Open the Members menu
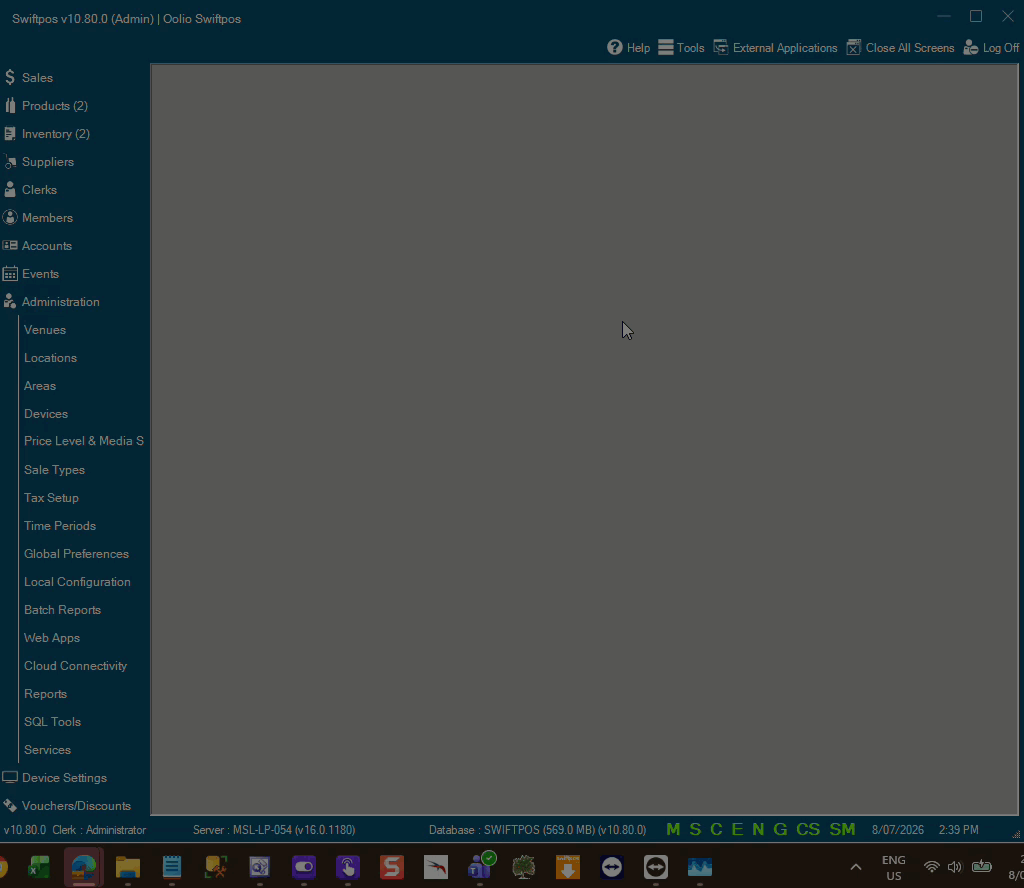Viewport: 1024px width, 888px height. (47, 217)
